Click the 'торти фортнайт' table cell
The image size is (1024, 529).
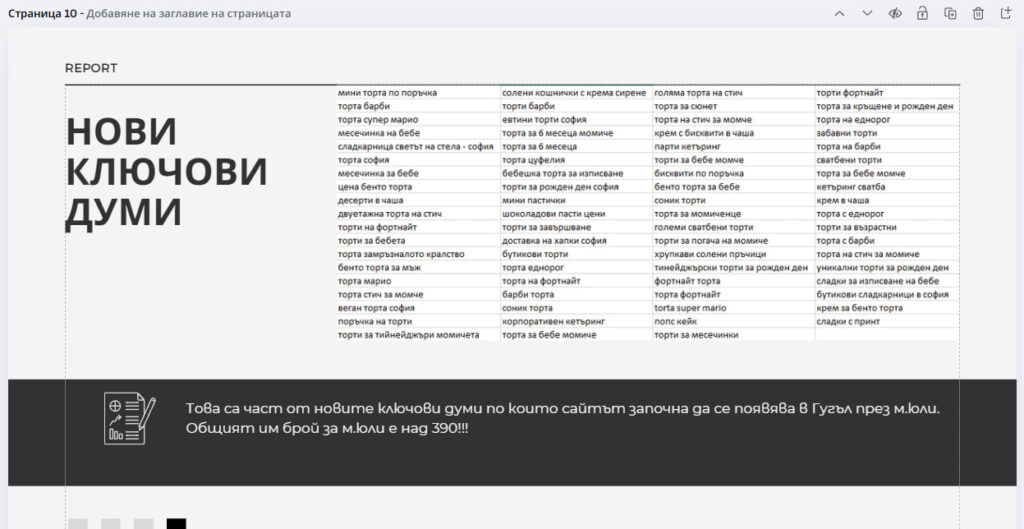(849, 93)
